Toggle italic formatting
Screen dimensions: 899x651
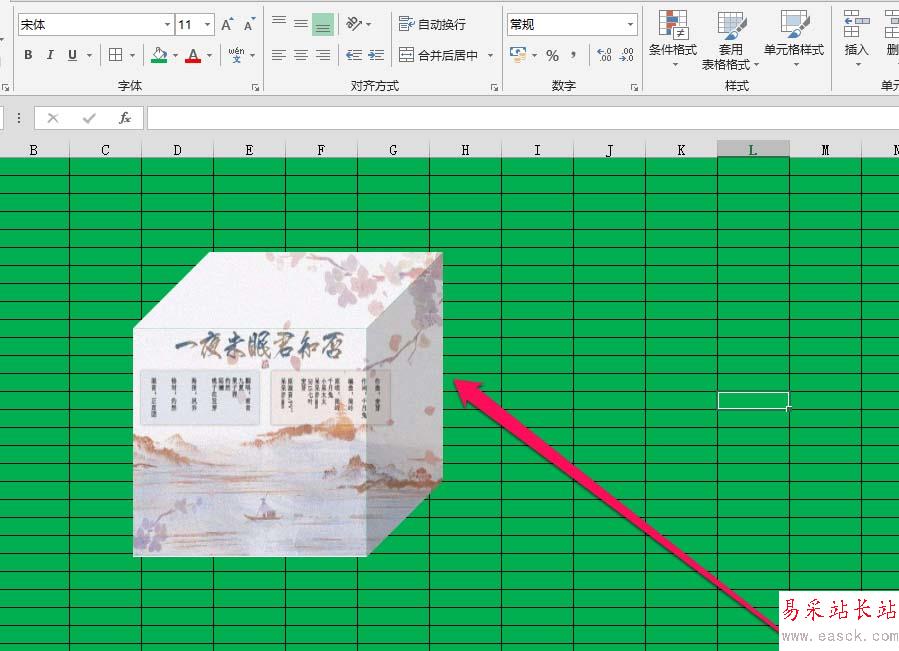tap(50, 55)
